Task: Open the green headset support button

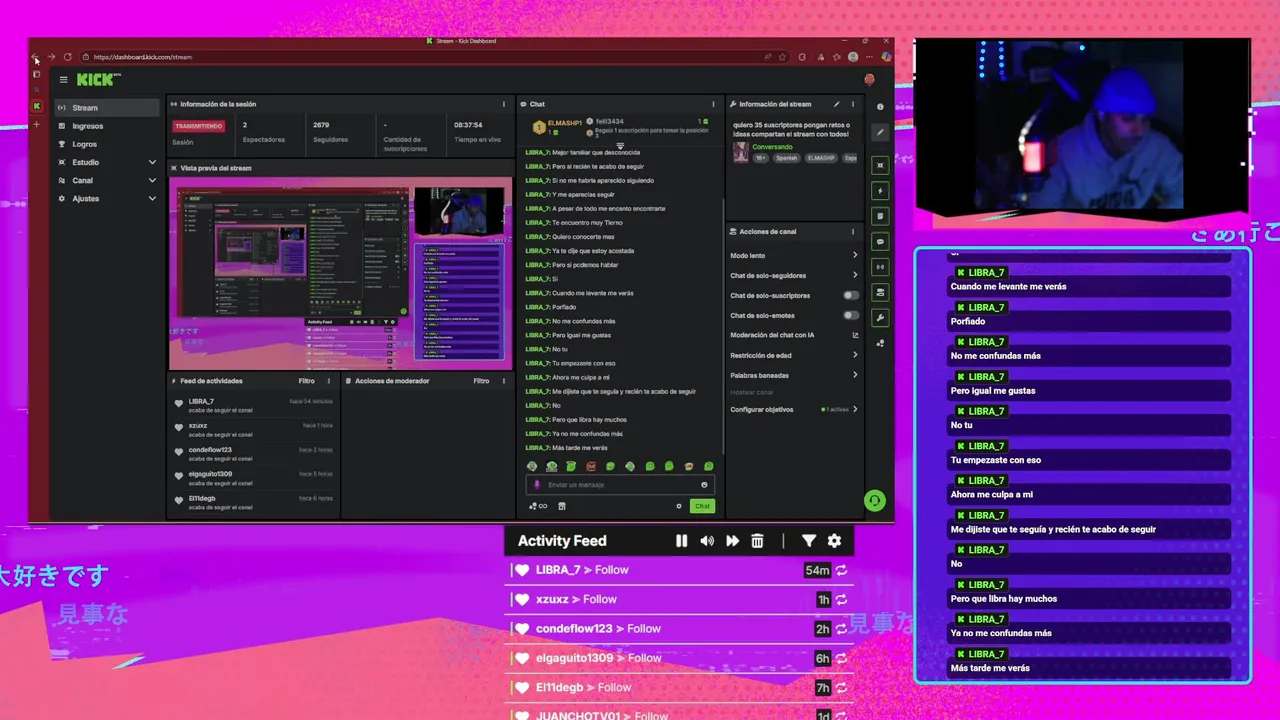Action: (875, 500)
